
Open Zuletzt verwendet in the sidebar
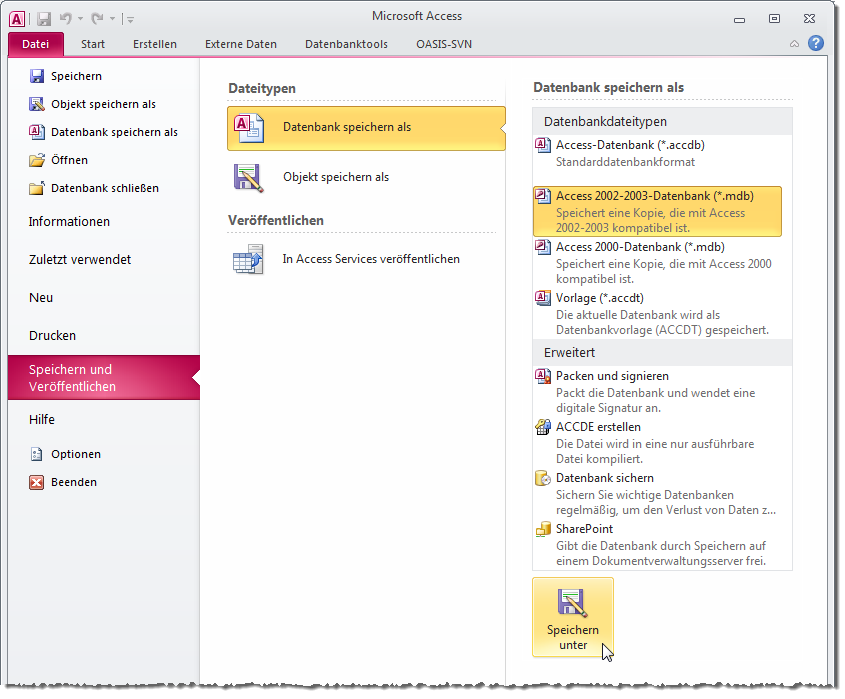point(80,260)
